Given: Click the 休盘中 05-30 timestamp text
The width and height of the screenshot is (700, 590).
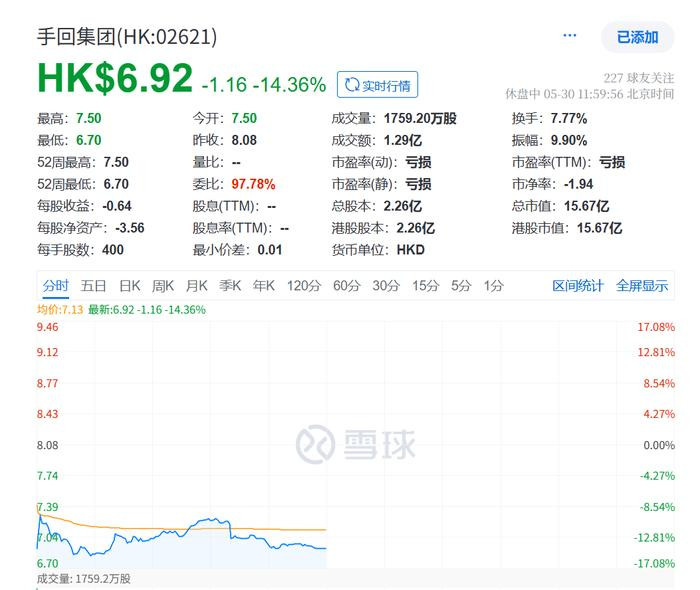Looking at the screenshot, I should click(589, 94).
